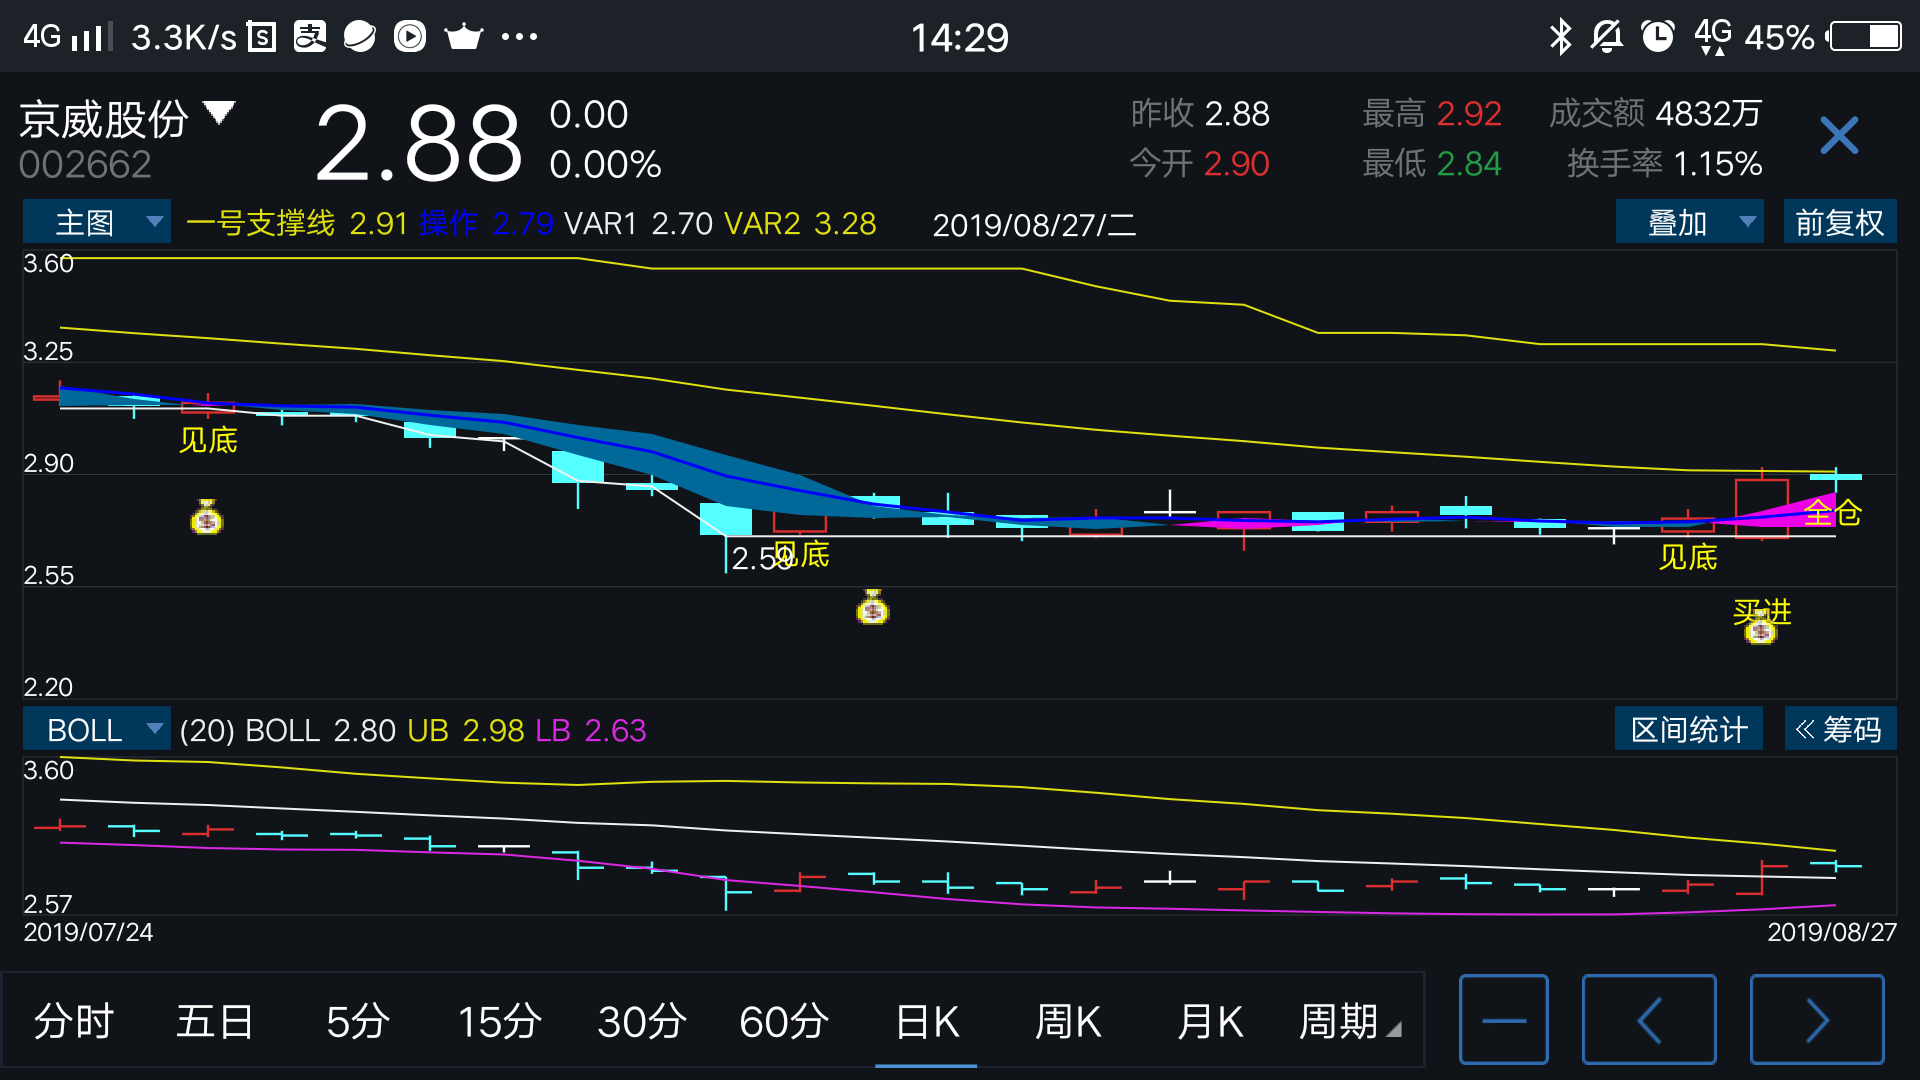Image resolution: width=1920 pixels, height=1080 pixels.
Task: Tap the 2019/07/24 start date label
Action: [x=88, y=932]
